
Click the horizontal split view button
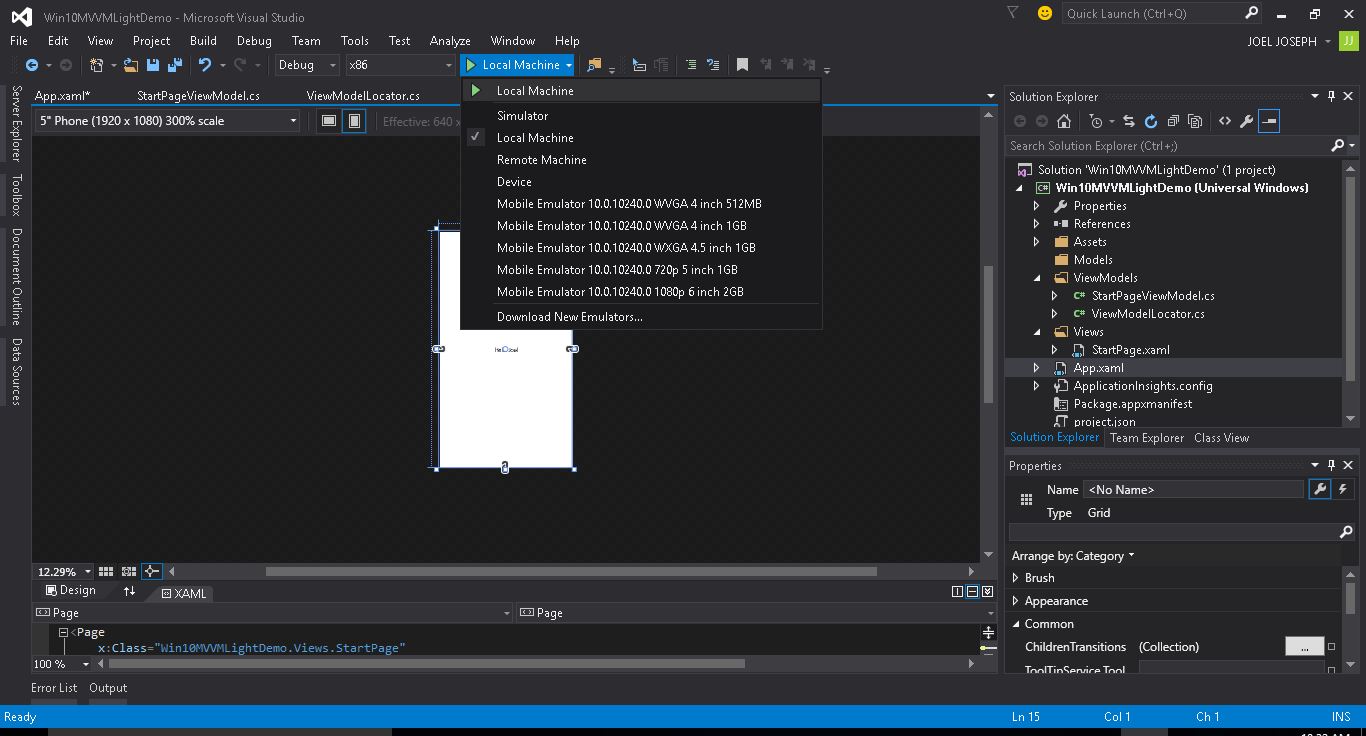(x=972, y=592)
